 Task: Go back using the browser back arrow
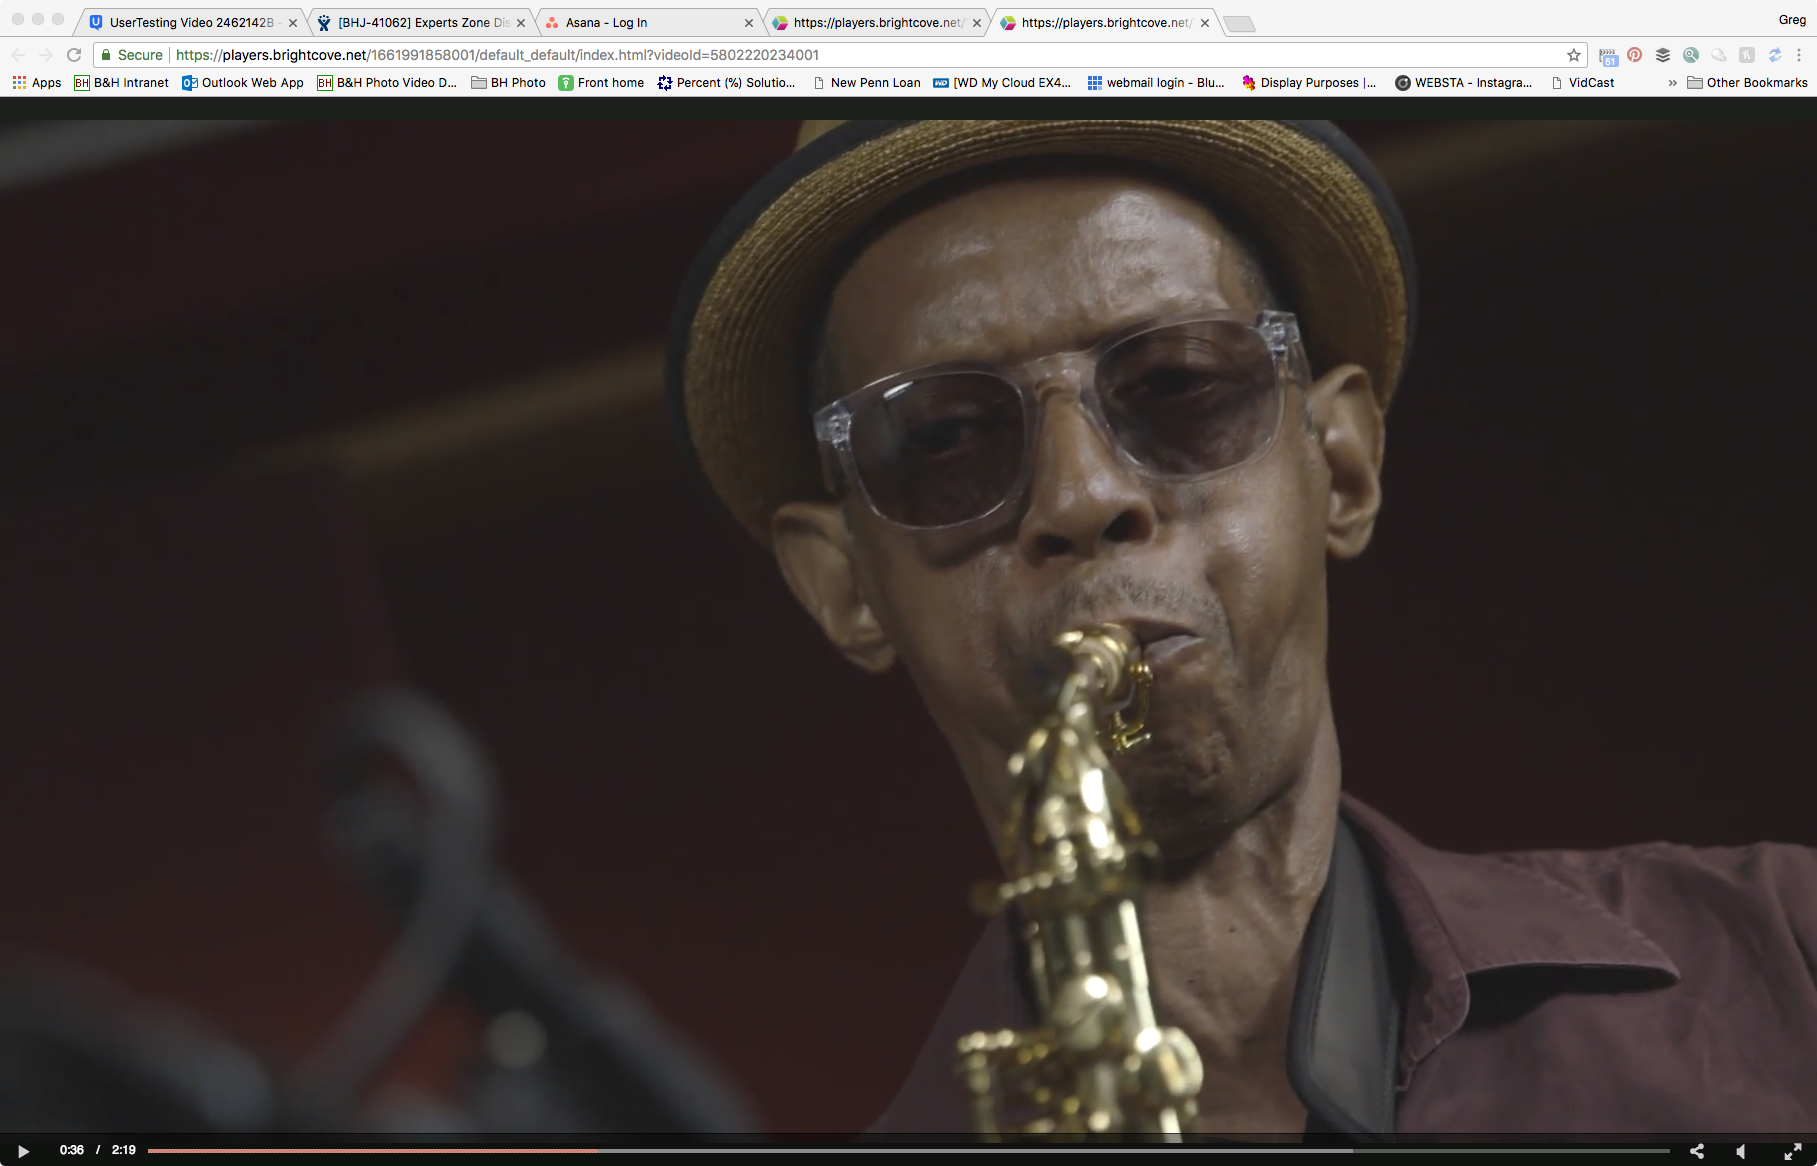[x=18, y=55]
